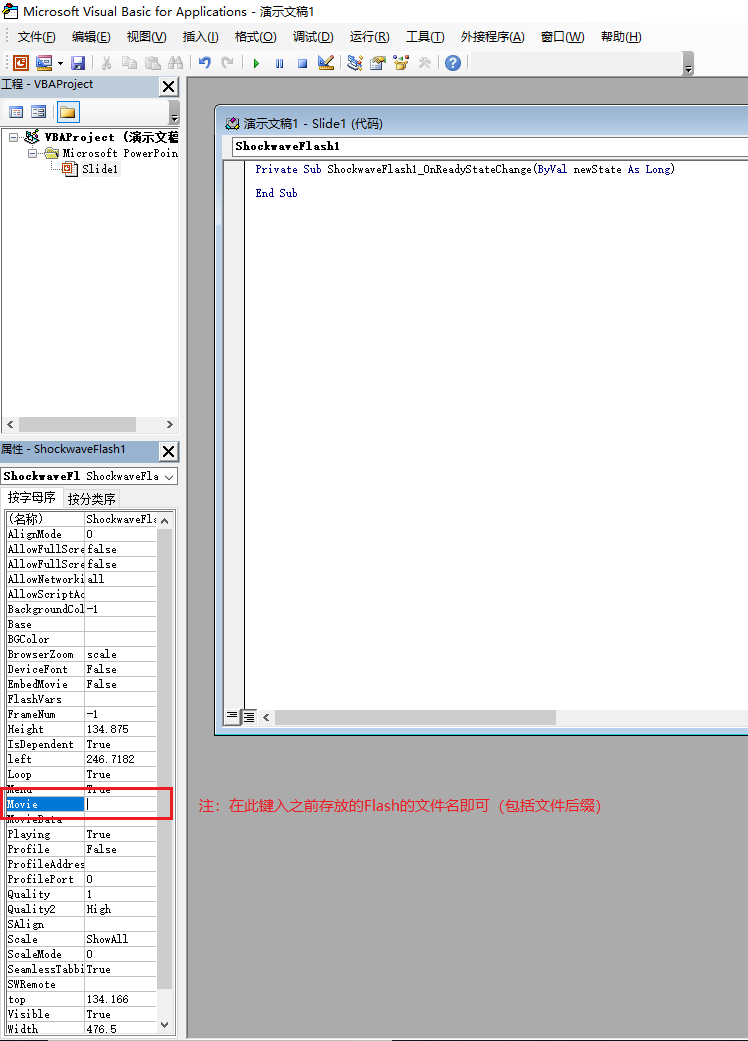Open Find with the binoculars icon

176,63
